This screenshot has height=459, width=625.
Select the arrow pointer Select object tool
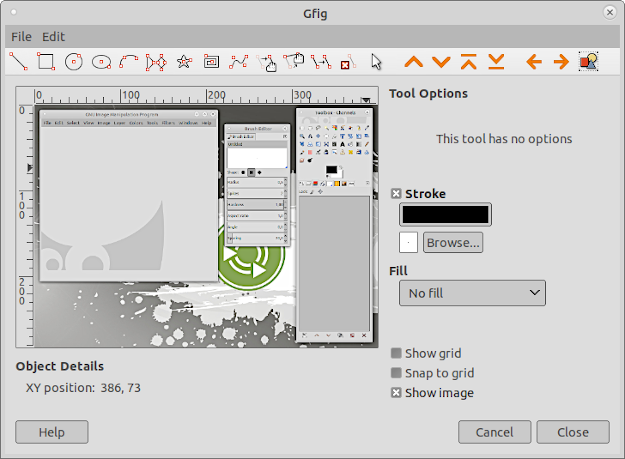coord(376,62)
